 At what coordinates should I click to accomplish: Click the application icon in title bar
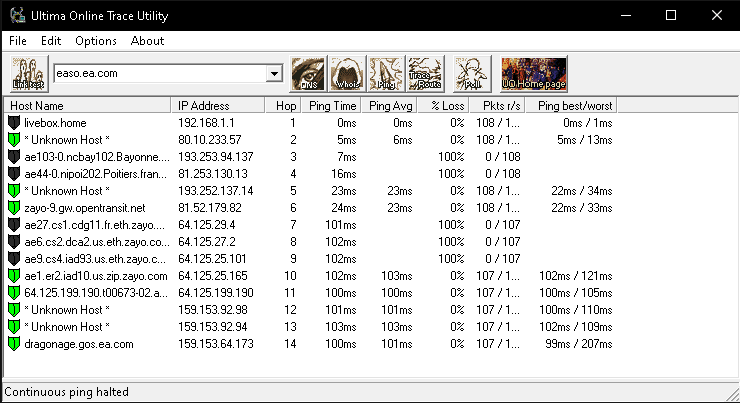pos(17,15)
